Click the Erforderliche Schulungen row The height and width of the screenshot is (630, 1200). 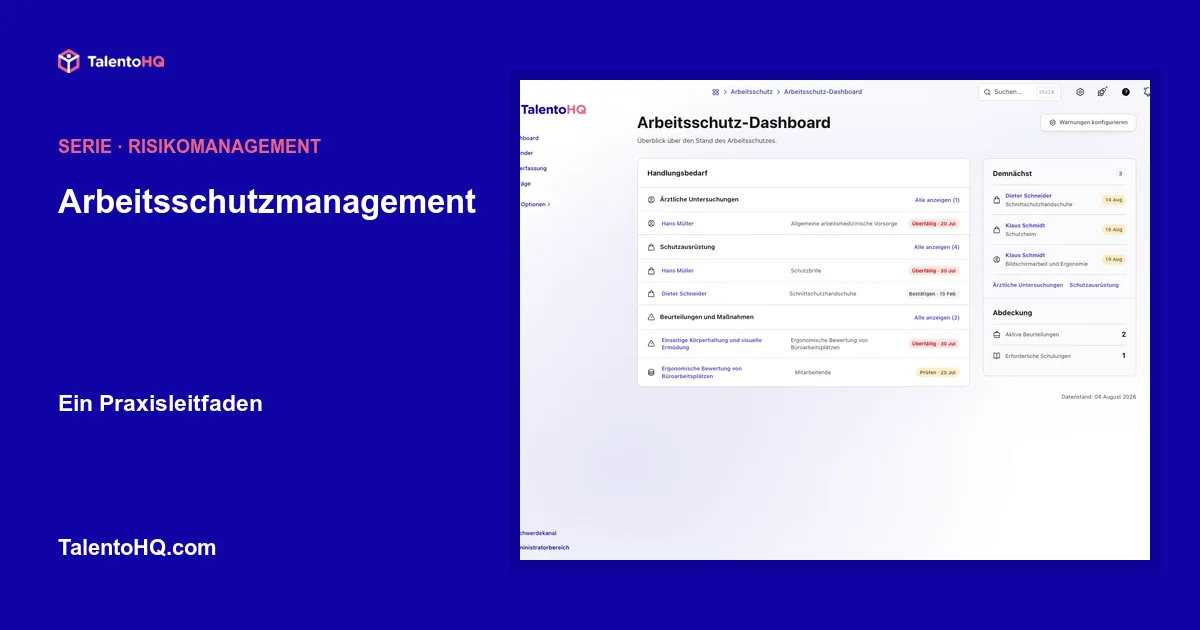tap(1059, 356)
